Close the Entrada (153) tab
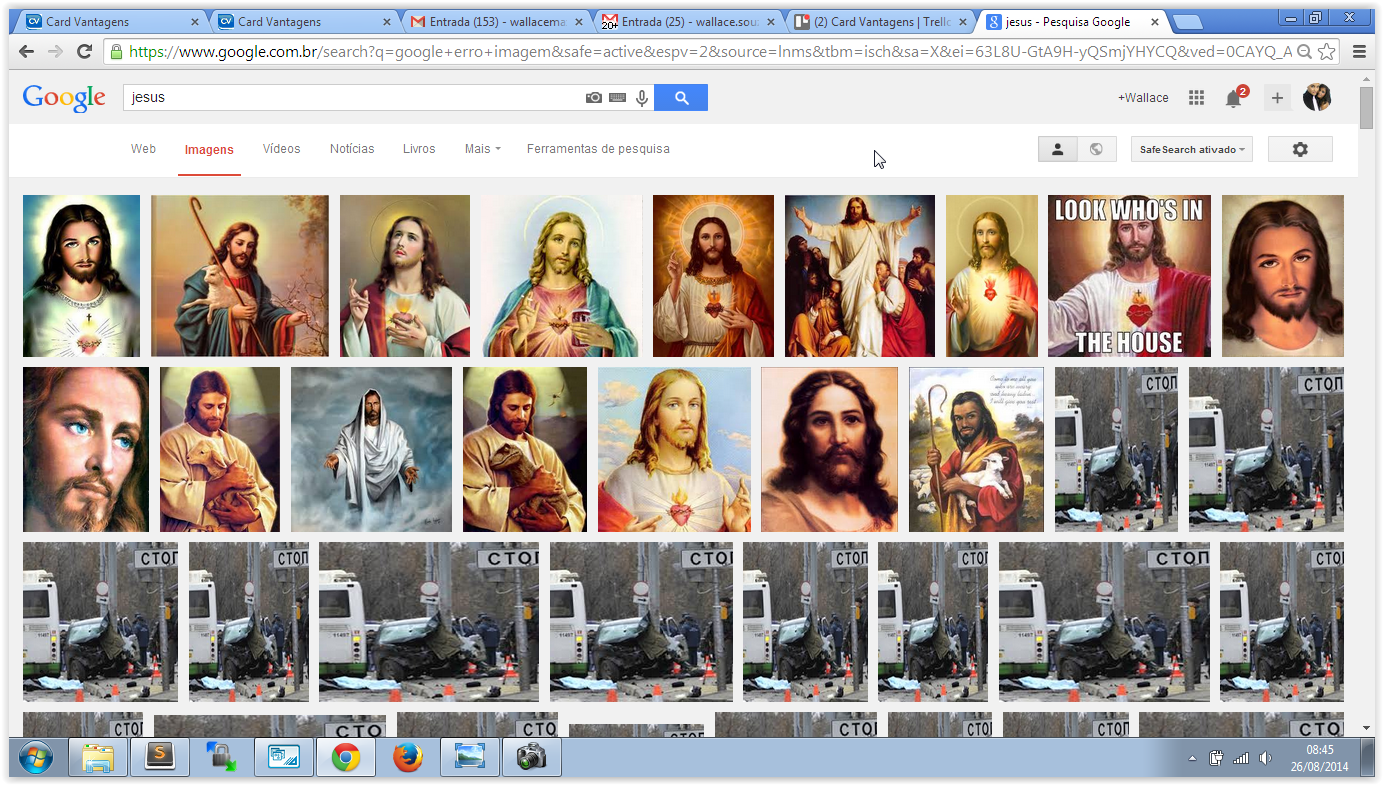 (577, 21)
